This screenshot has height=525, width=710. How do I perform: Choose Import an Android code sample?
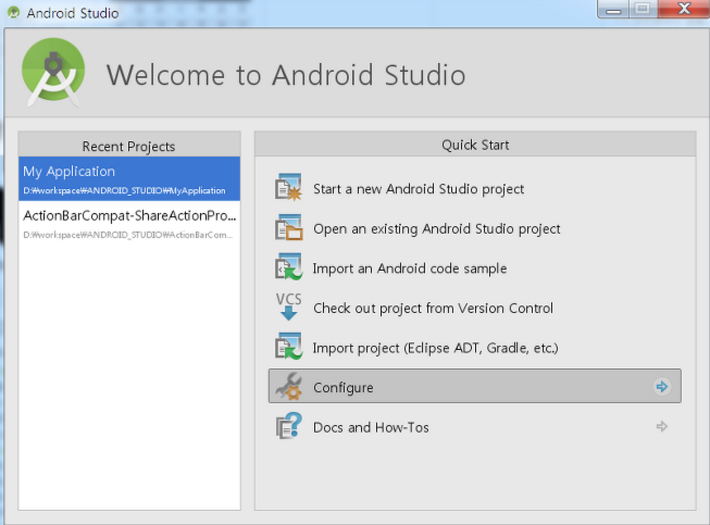coord(410,269)
